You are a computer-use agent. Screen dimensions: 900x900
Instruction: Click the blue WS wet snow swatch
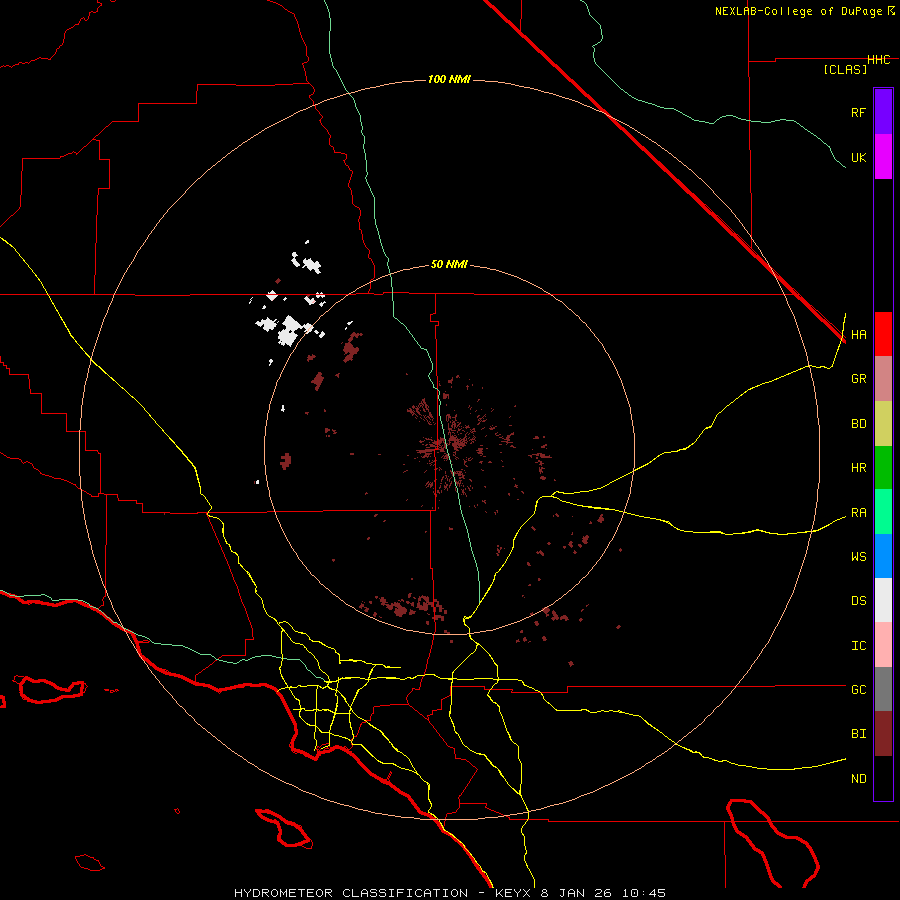click(x=883, y=556)
